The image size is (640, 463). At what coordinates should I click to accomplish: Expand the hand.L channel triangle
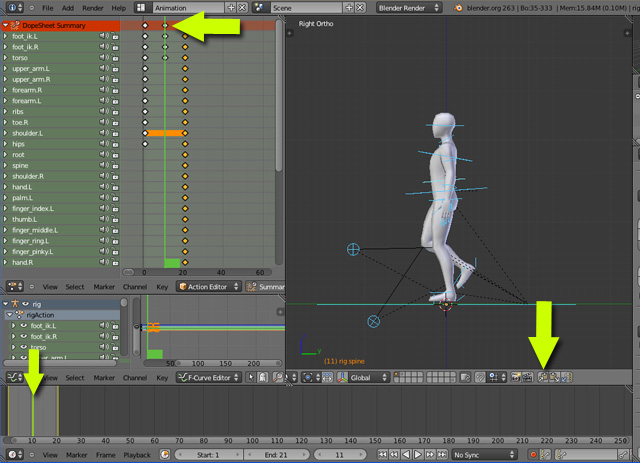coord(5,187)
